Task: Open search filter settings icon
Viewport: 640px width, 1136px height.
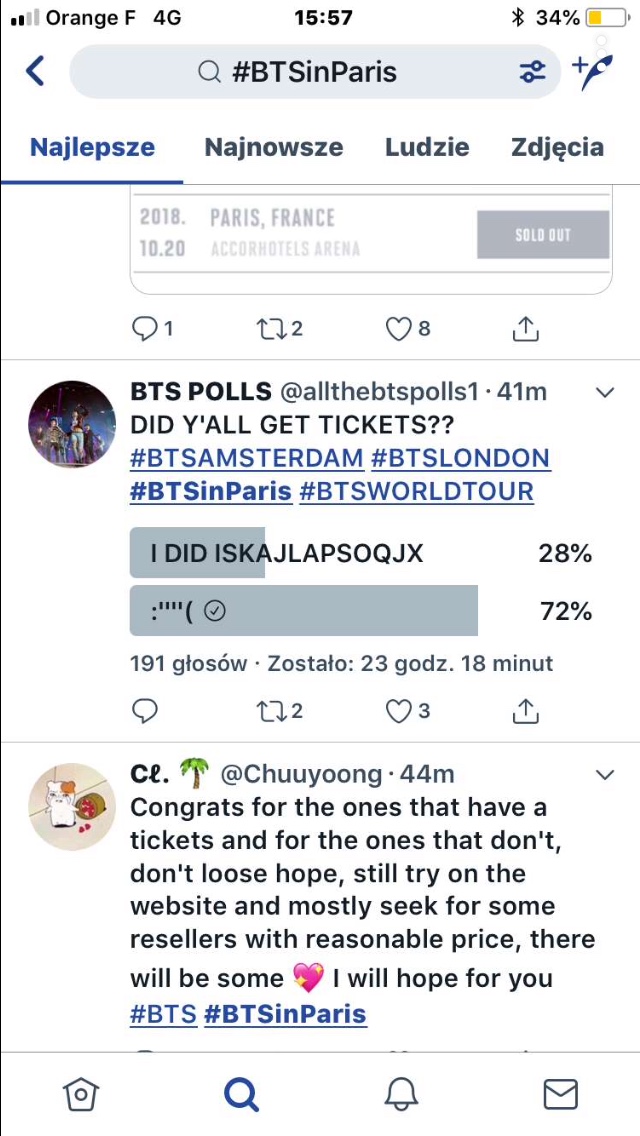Action: pyautogui.click(x=532, y=72)
